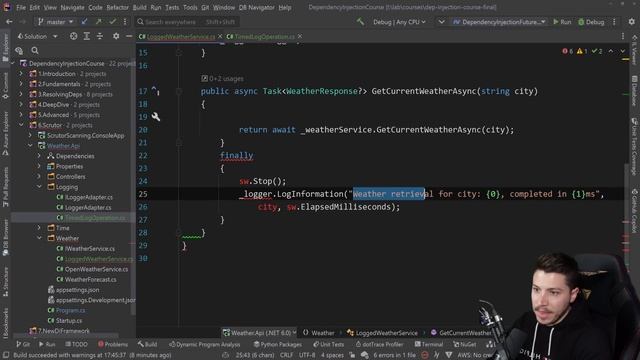Hide the Explorer panel with minus icon
The height and width of the screenshot is (360, 640).
(129, 36)
